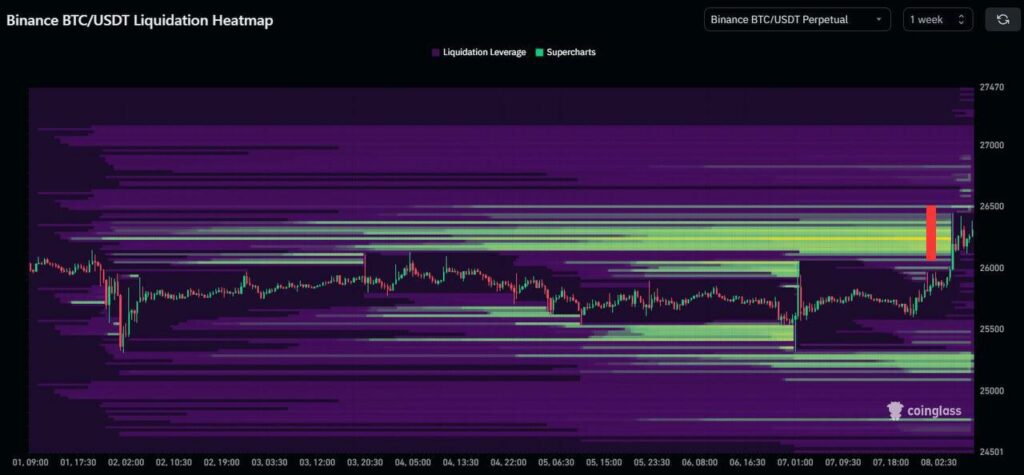Click the 06, 08:00 time axis label
The image size is (1024, 475).
click(700, 463)
